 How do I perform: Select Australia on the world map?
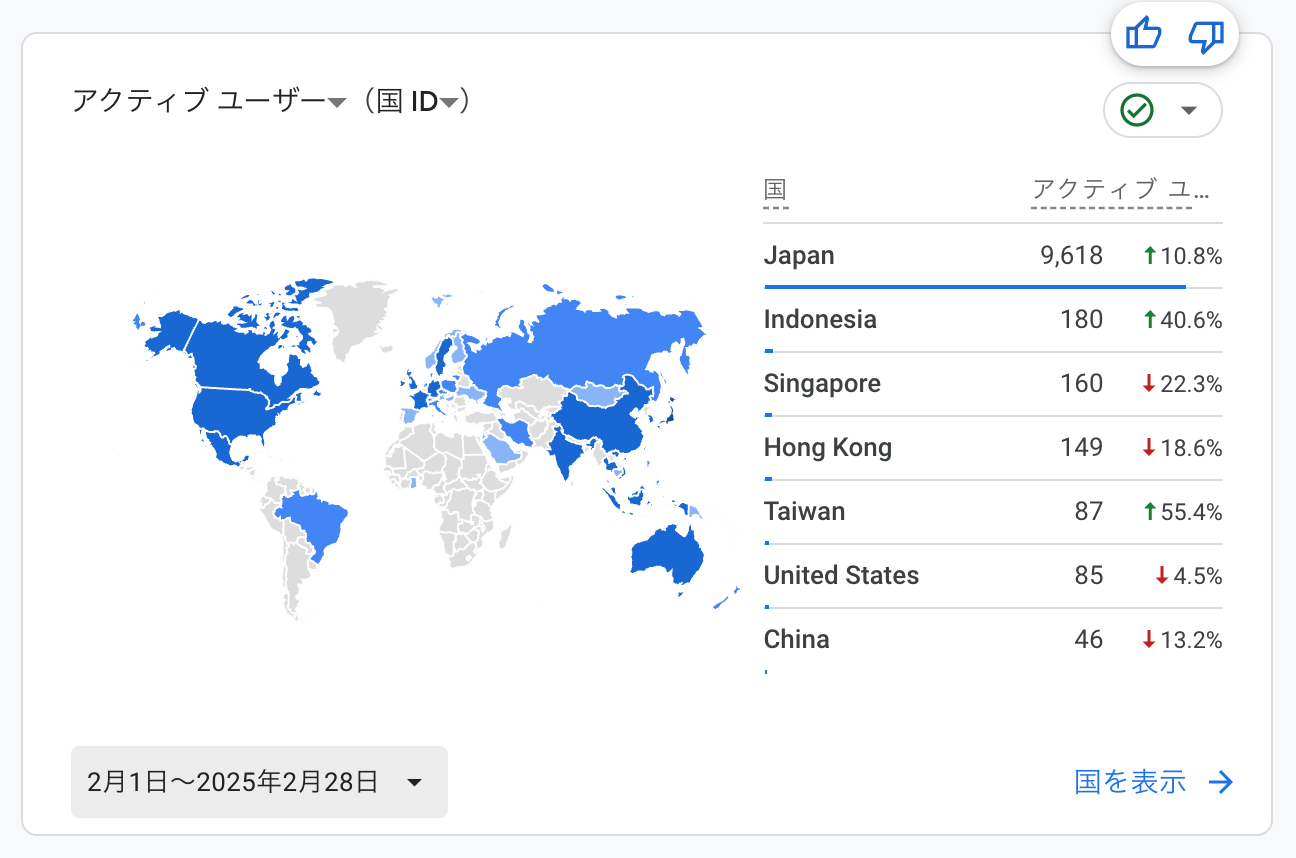pos(665,550)
